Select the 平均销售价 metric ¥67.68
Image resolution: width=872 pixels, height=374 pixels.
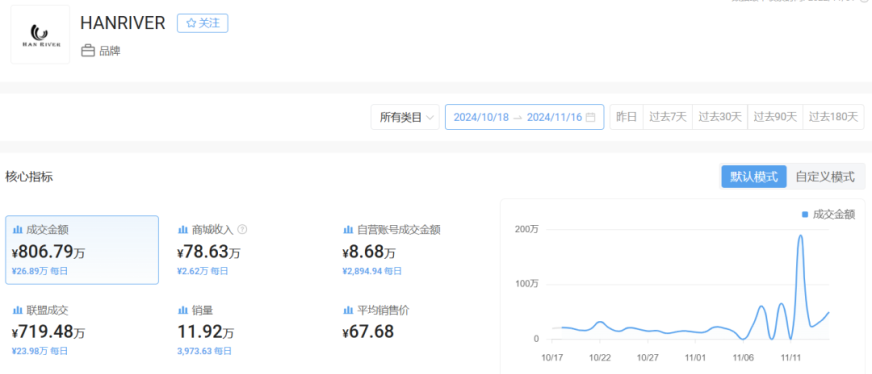[368, 332]
